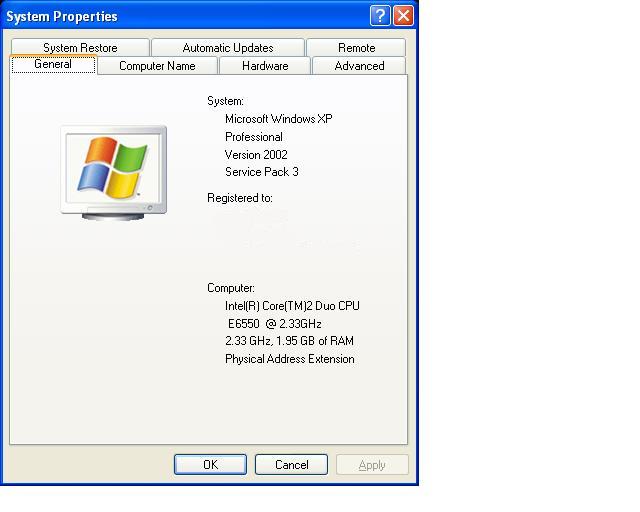Image resolution: width=640 pixels, height=512 pixels.
Task: Switch to the Automatic Updates tab
Action: [x=228, y=47]
